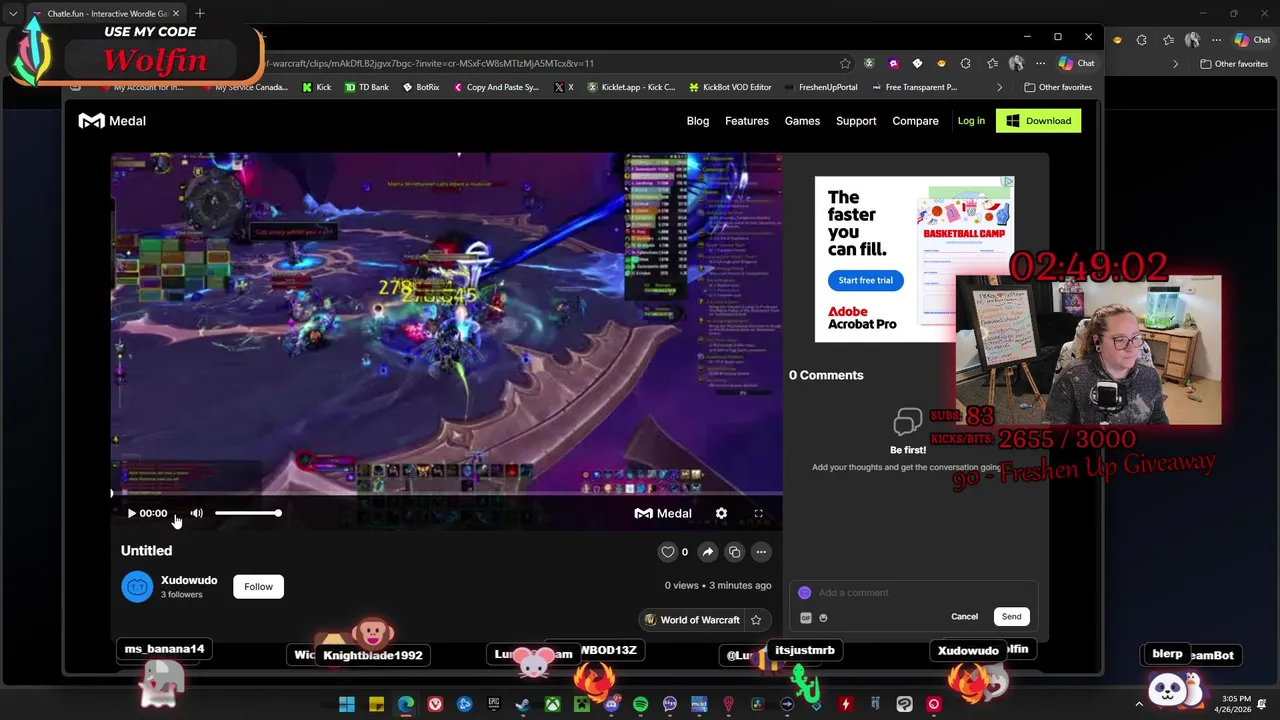Copy the clip link icon
Screen dimensions: 1280x720
(734, 552)
